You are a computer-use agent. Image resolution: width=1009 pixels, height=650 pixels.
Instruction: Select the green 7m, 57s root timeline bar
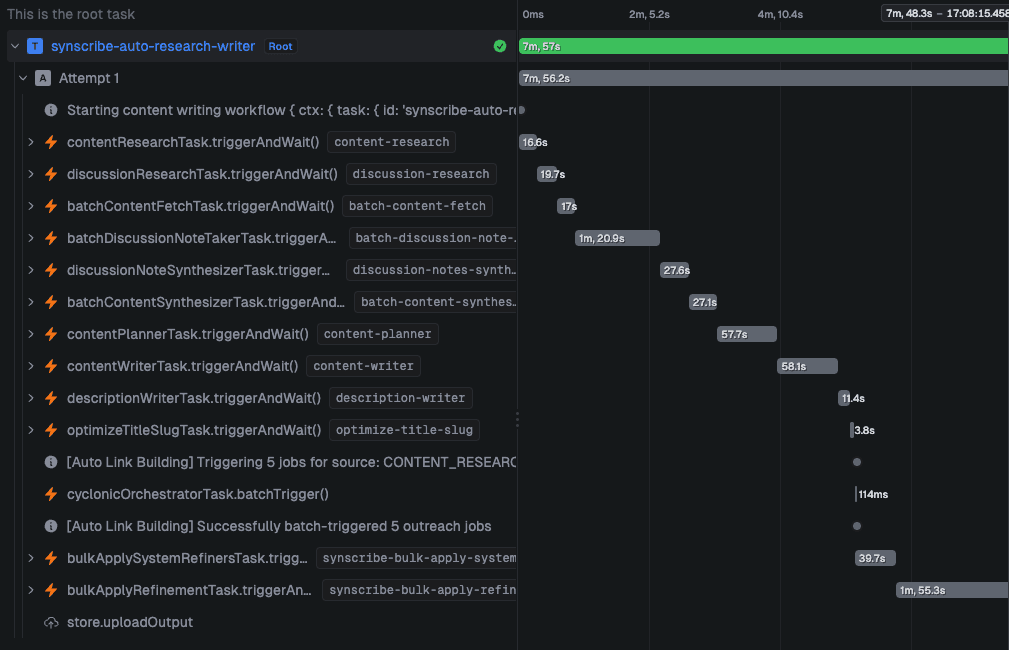point(764,46)
